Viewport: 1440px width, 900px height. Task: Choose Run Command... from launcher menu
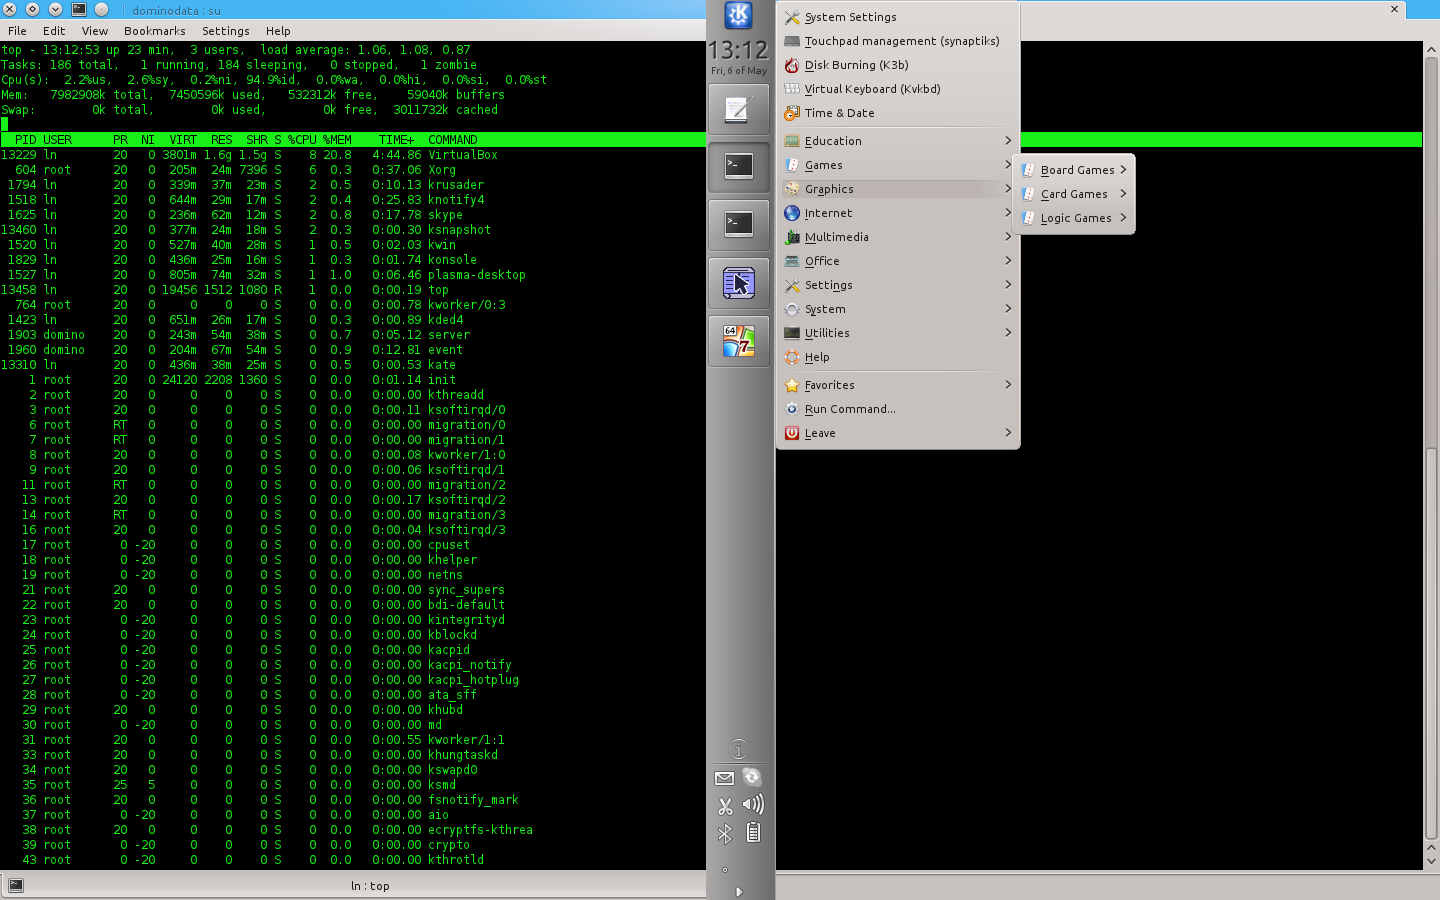coord(850,409)
